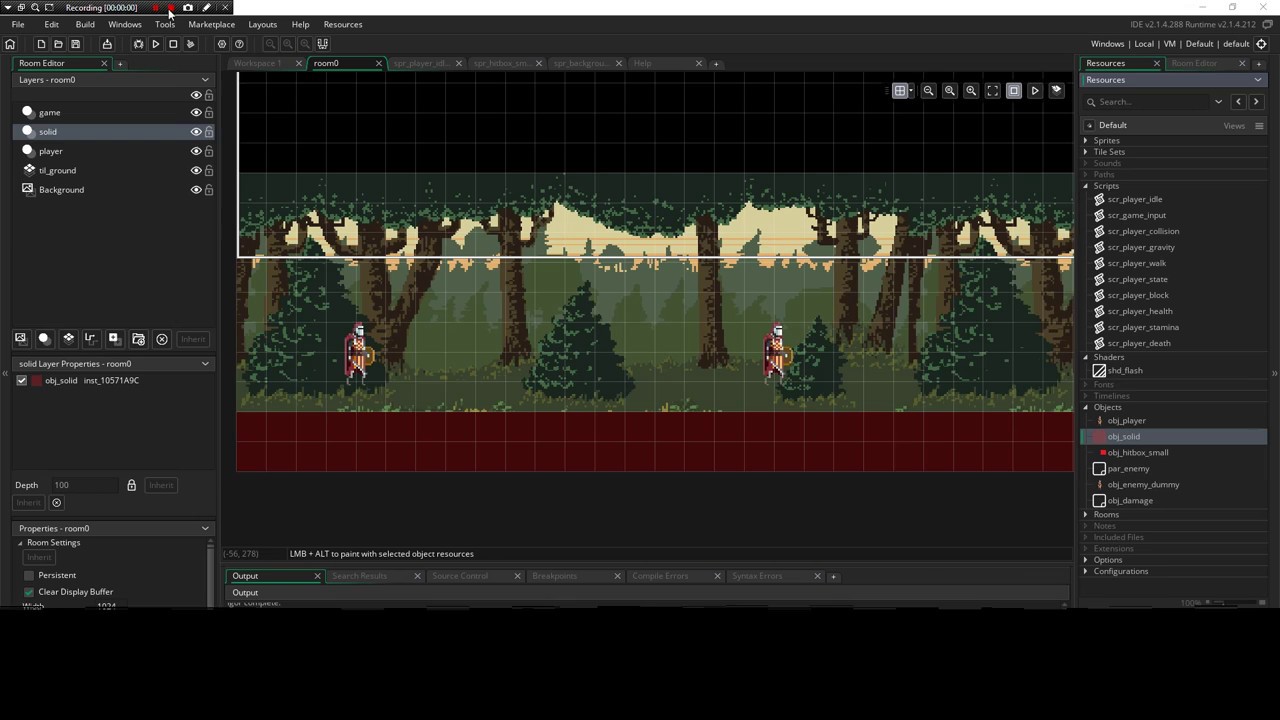Switch to the spr_player_idle tab

coord(421,63)
